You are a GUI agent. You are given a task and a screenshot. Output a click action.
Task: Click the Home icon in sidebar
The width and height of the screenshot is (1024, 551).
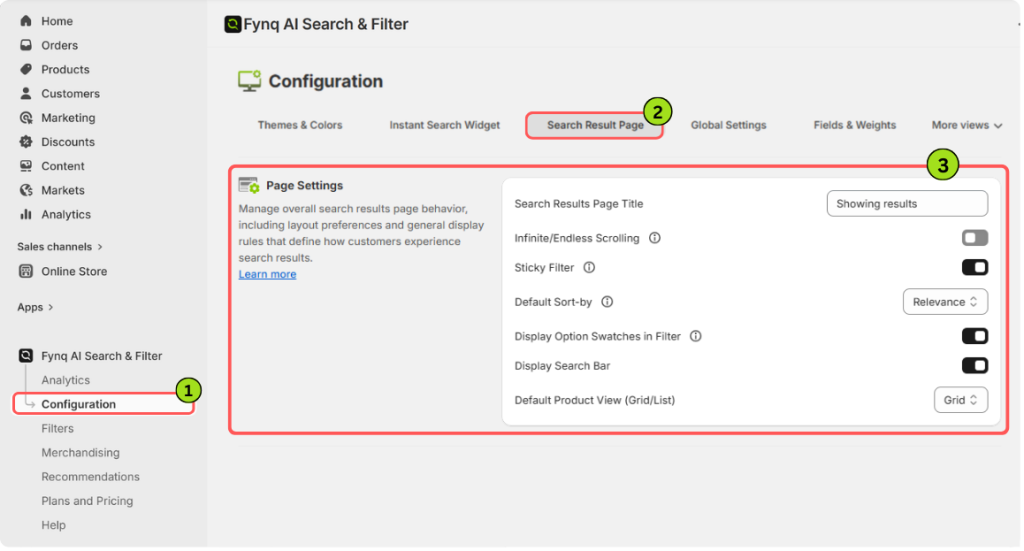tap(25, 21)
